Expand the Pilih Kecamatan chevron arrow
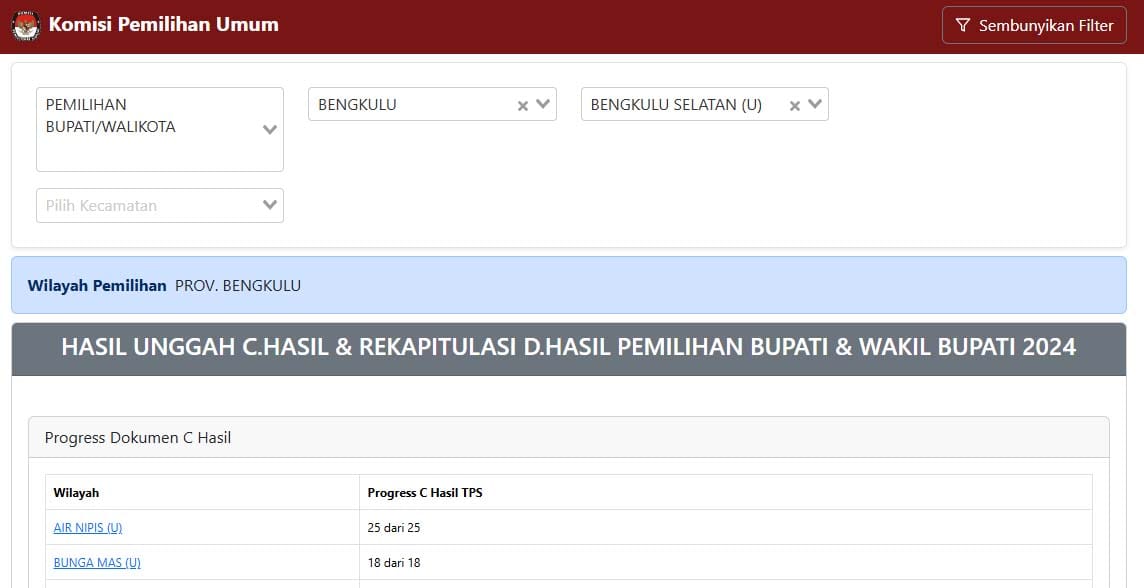1144x588 pixels. point(269,205)
